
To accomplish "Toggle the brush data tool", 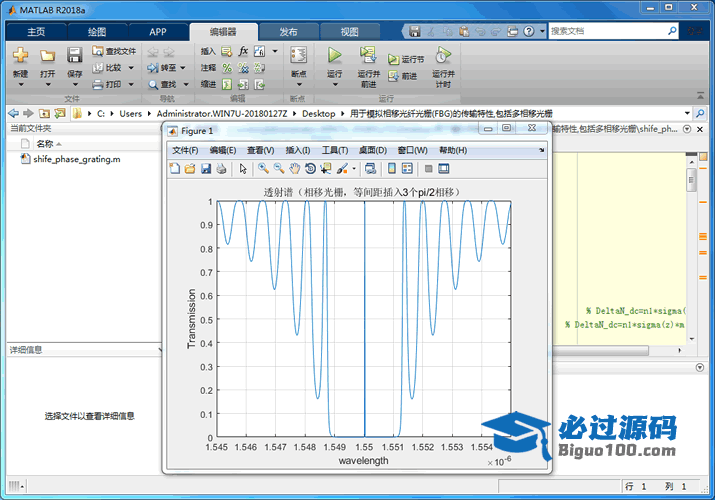I will pos(342,169).
